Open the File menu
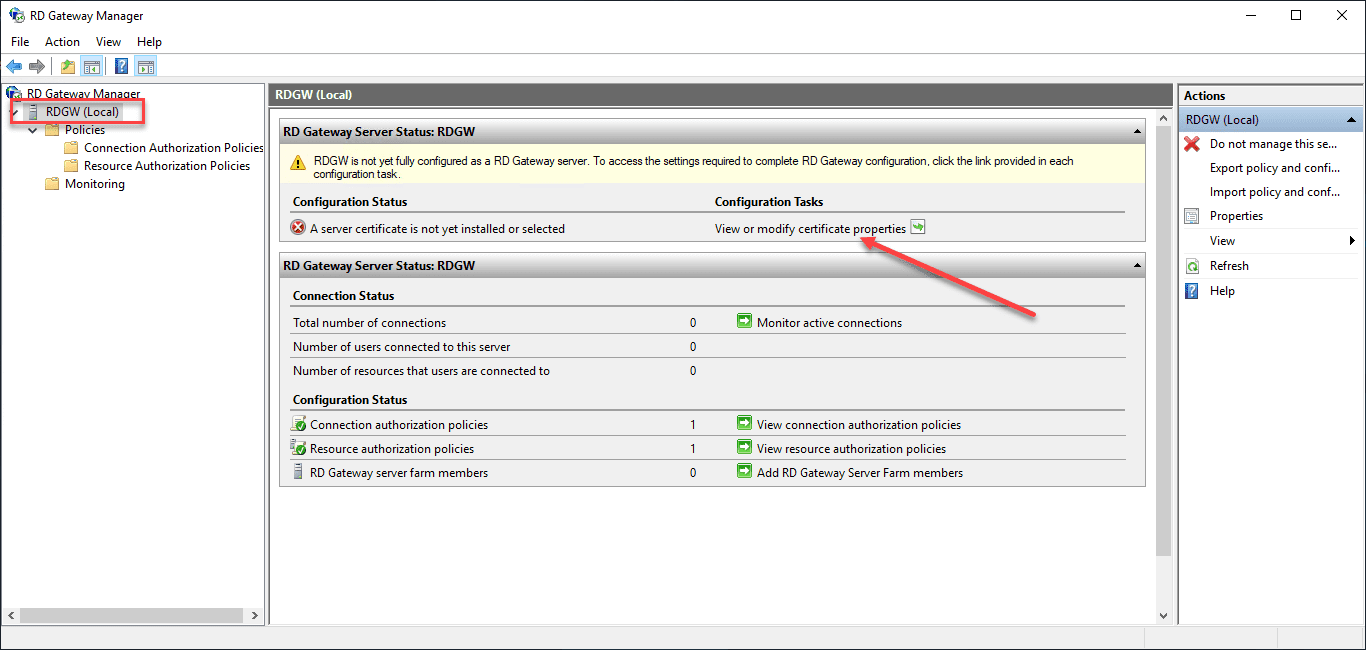This screenshot has width=1366, height=650. (x=19, y=42)
